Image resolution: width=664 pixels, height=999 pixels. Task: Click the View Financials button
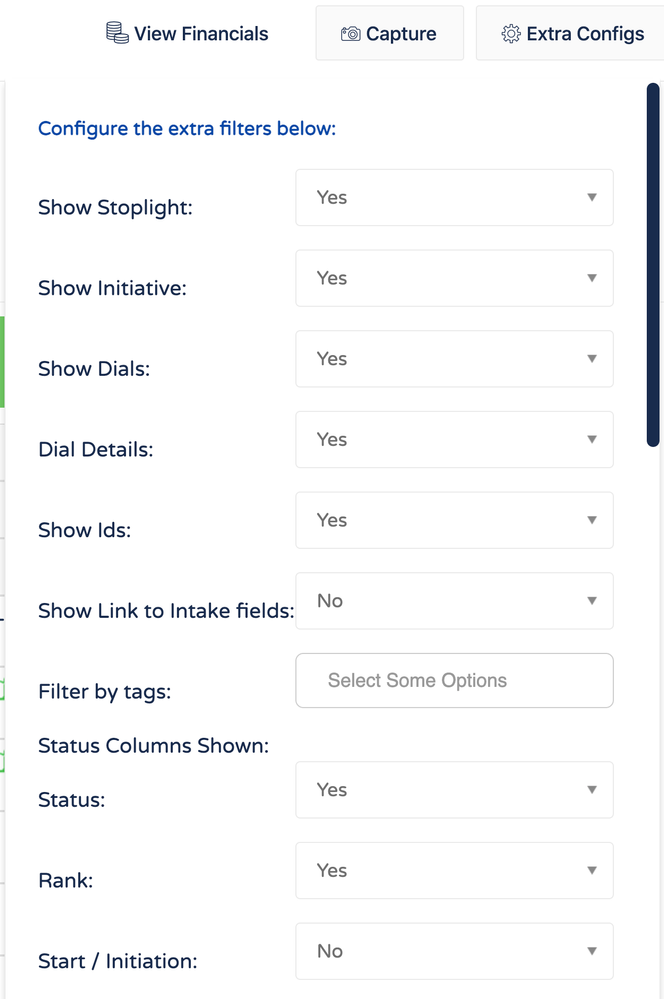pos(186,33)
